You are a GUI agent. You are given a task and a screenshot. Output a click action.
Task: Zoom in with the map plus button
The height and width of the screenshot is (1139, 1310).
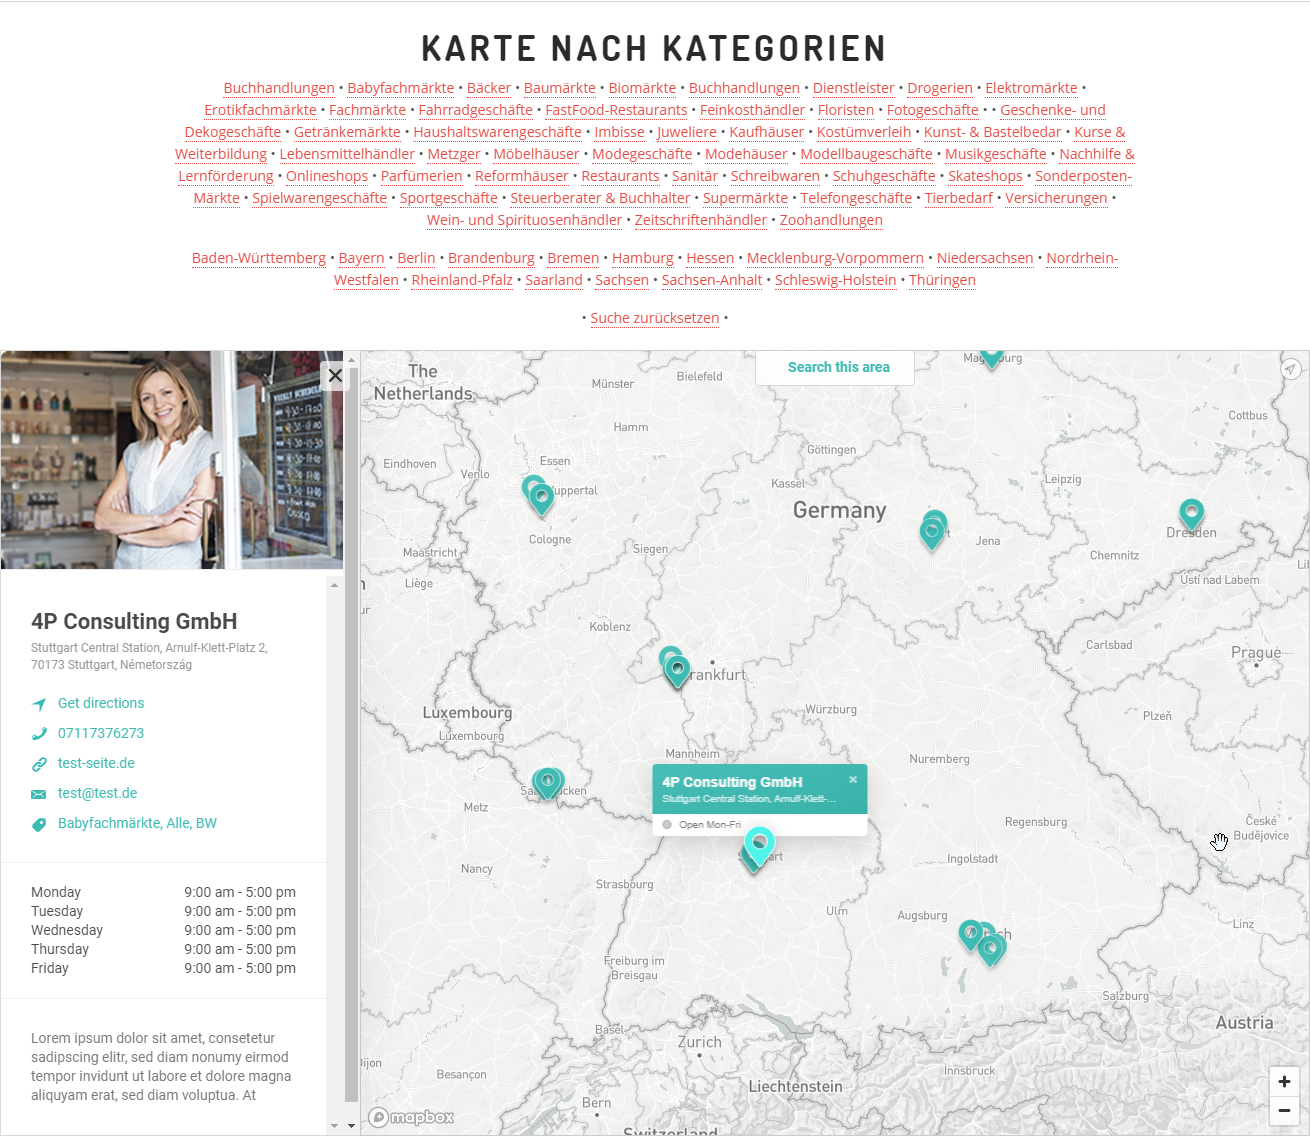(1284, 1081)
